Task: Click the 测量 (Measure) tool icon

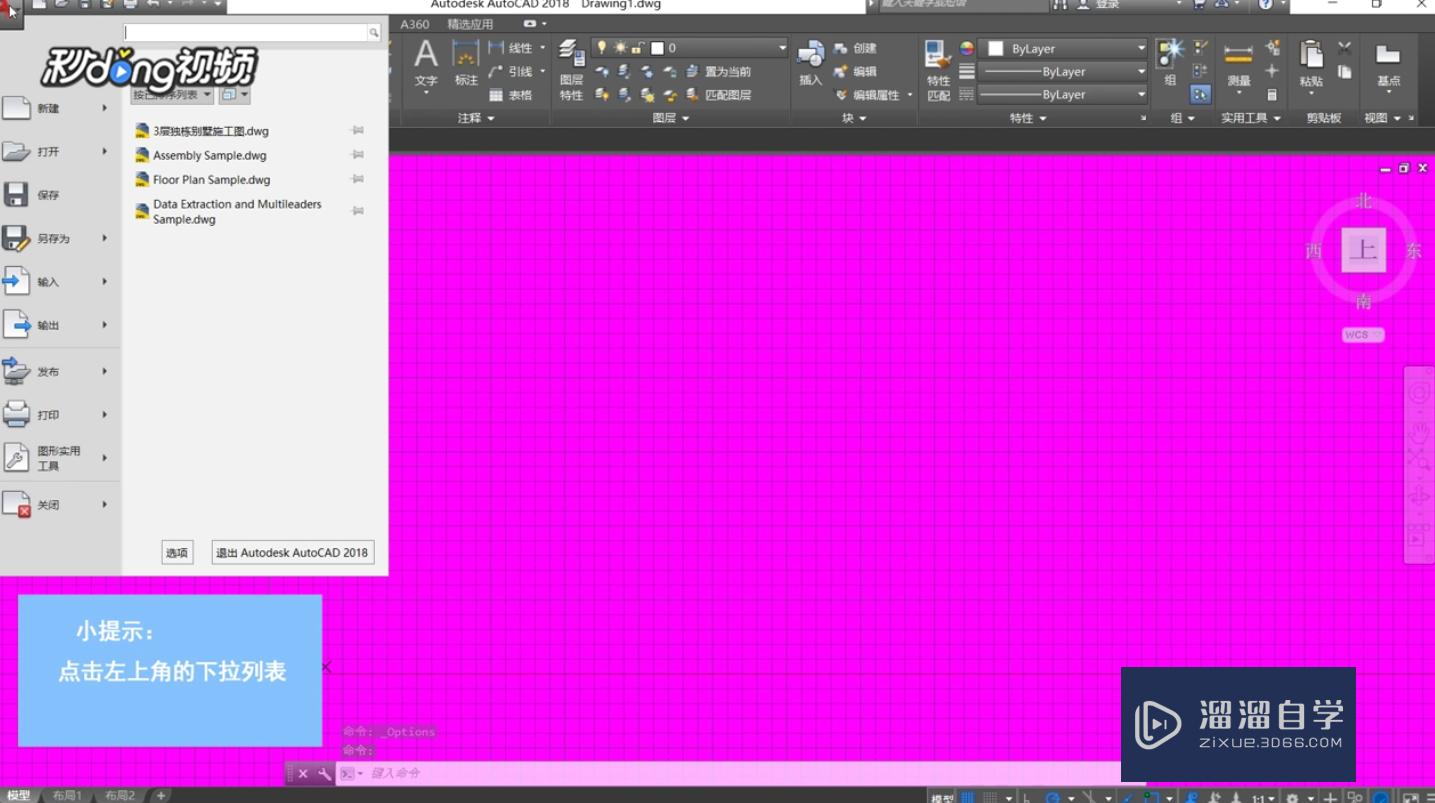Action: [1238, 55]
